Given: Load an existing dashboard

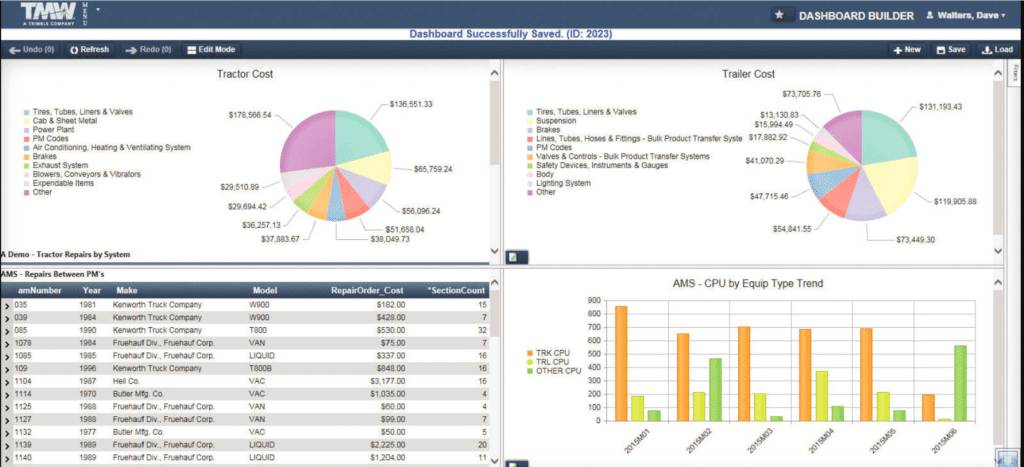Looking at the screenshot, I should point(997,49).
